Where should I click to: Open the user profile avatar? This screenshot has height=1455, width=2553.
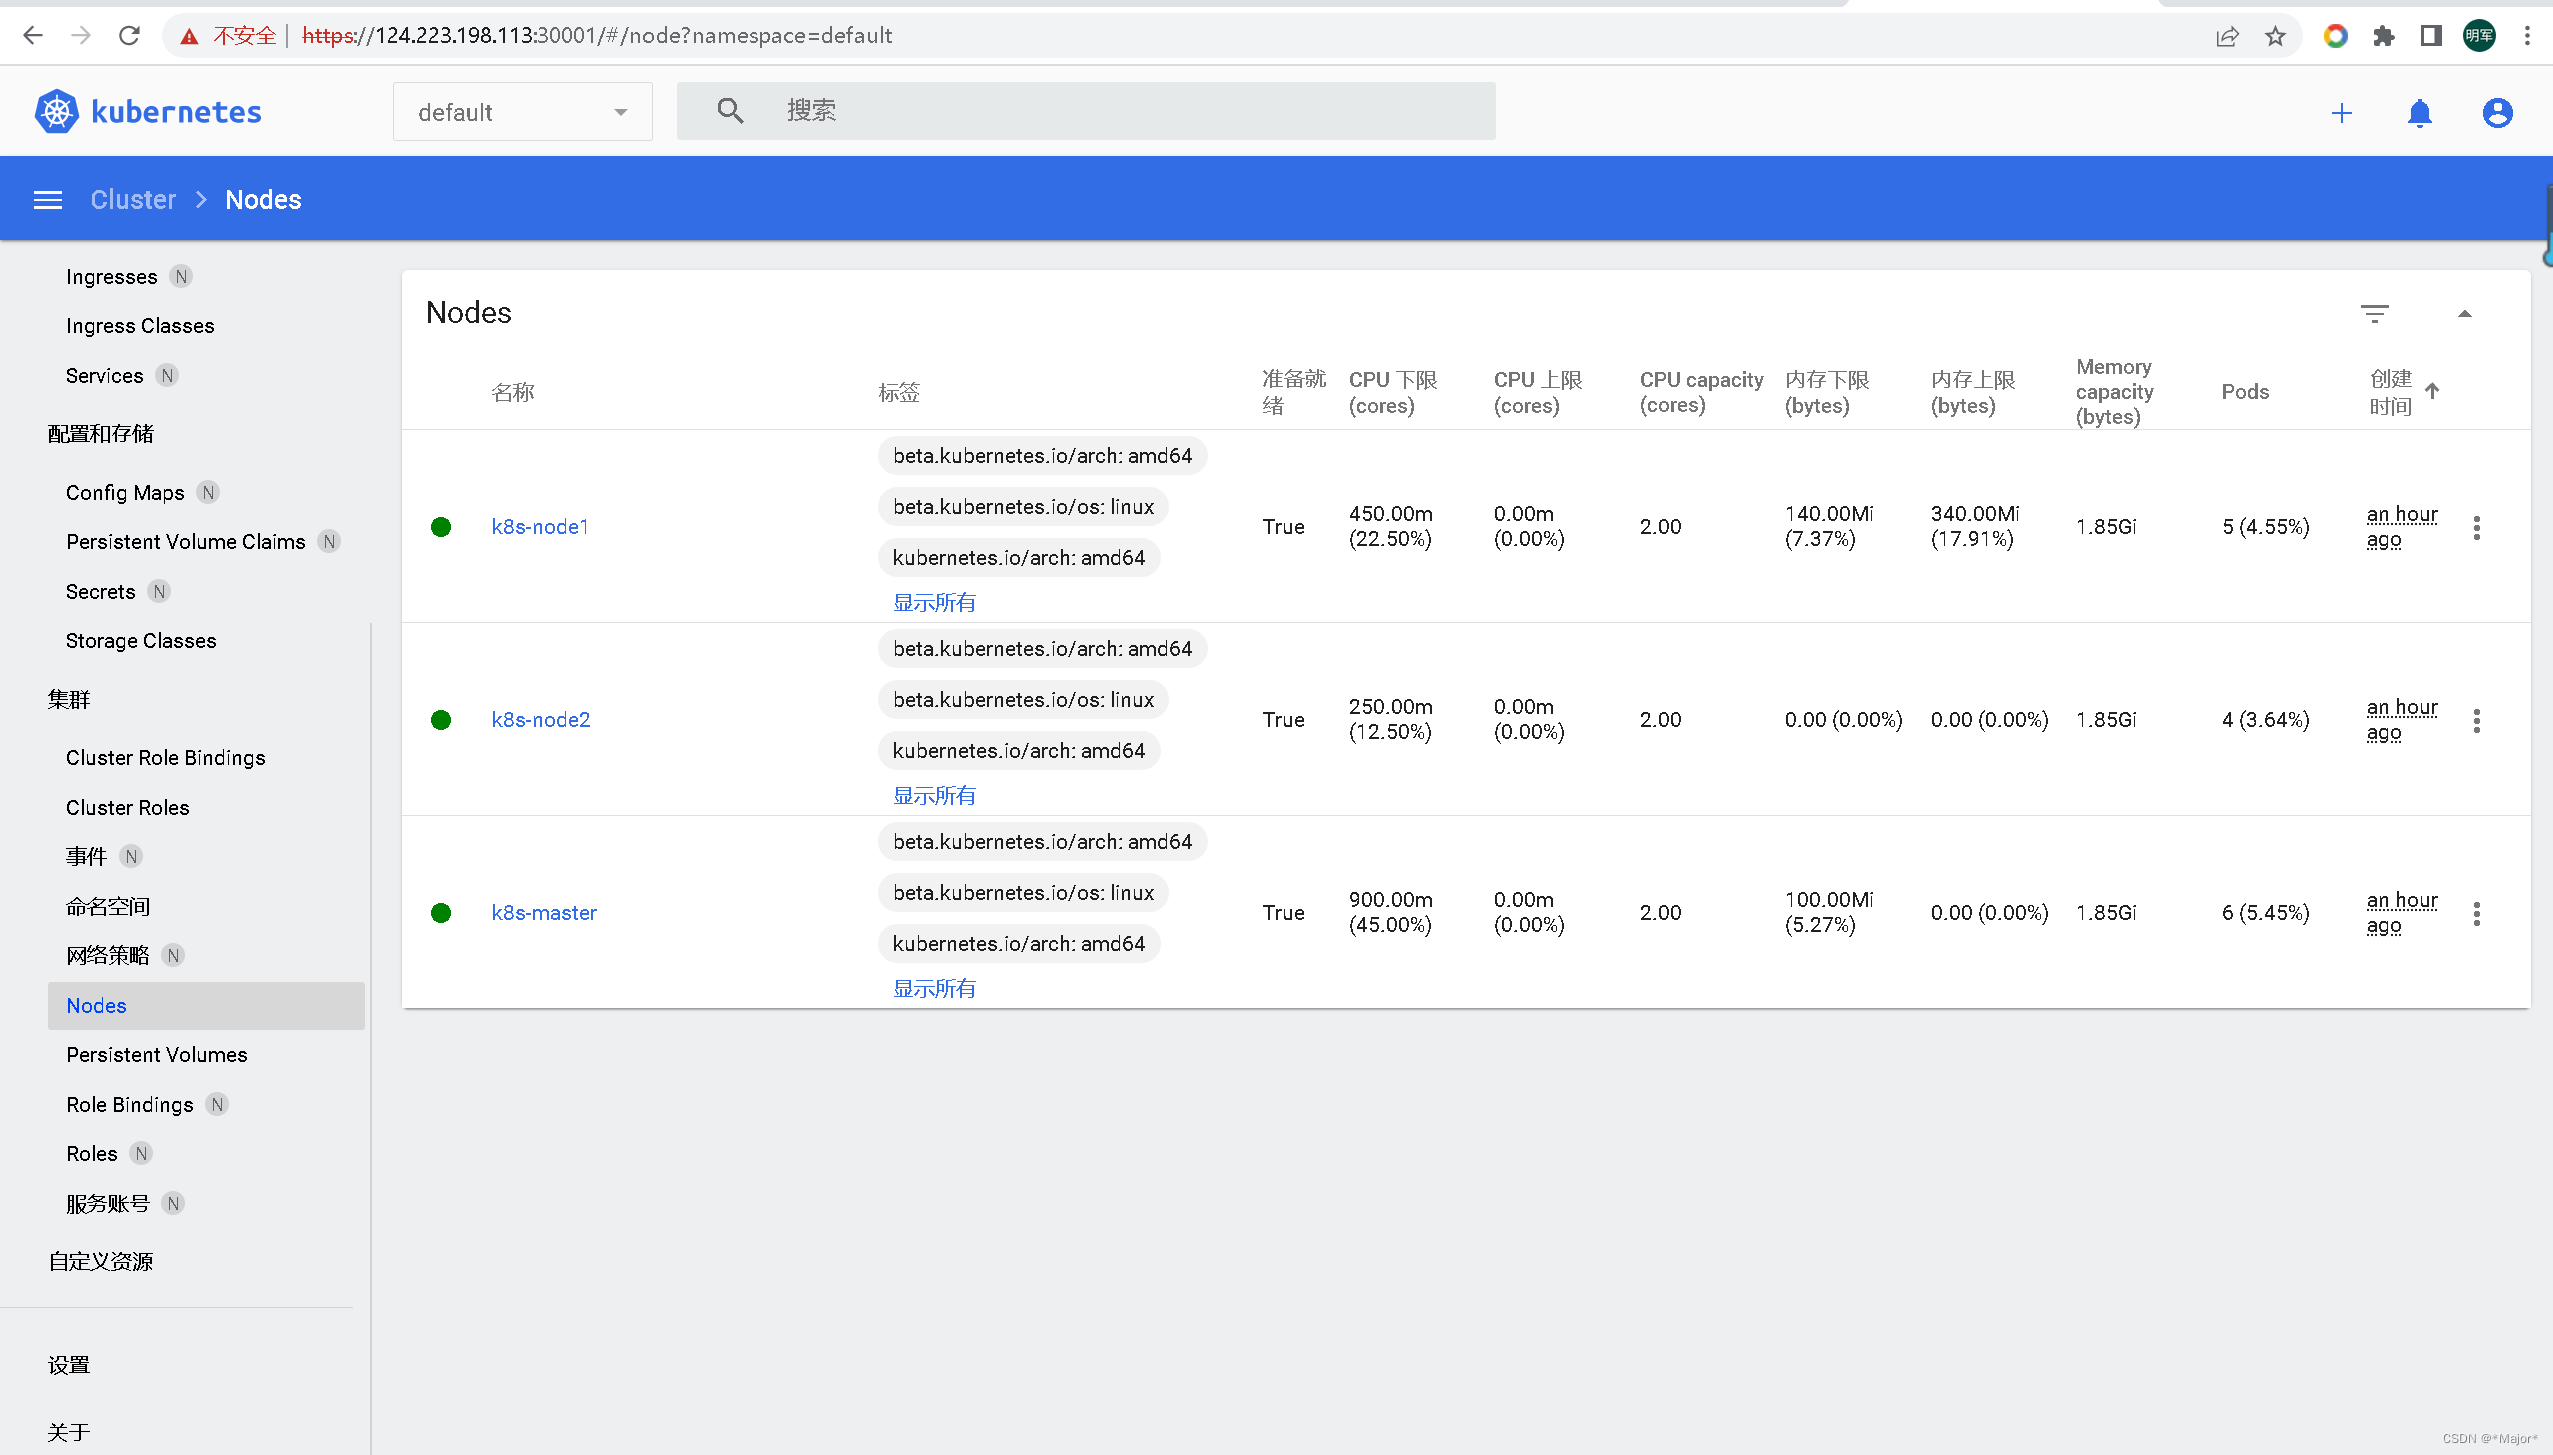2496,113
